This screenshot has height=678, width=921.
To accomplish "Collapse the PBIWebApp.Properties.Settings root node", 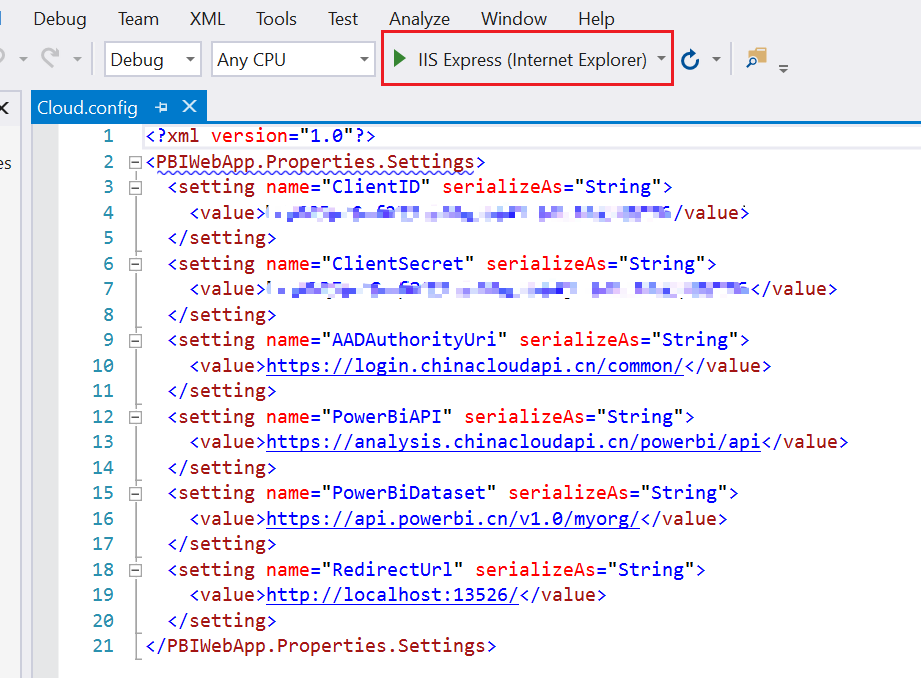I will (x=135, y=162).
